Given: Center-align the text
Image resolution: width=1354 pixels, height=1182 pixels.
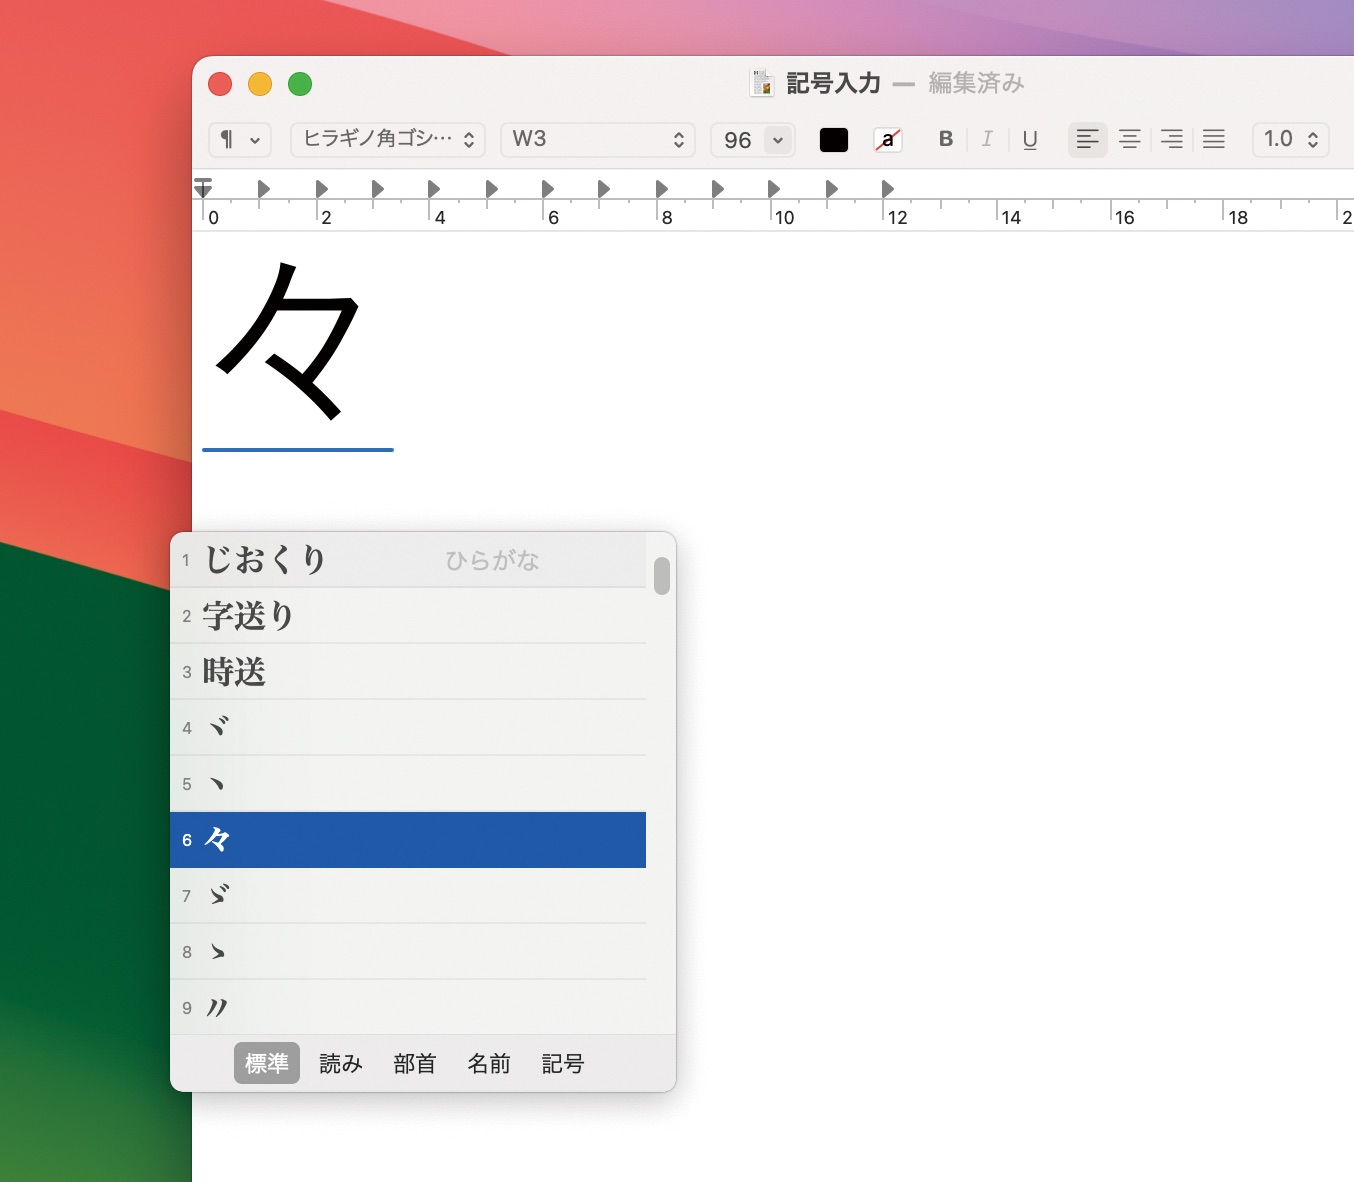Looking at the screenshot, I should click(x=1130, y=139).
